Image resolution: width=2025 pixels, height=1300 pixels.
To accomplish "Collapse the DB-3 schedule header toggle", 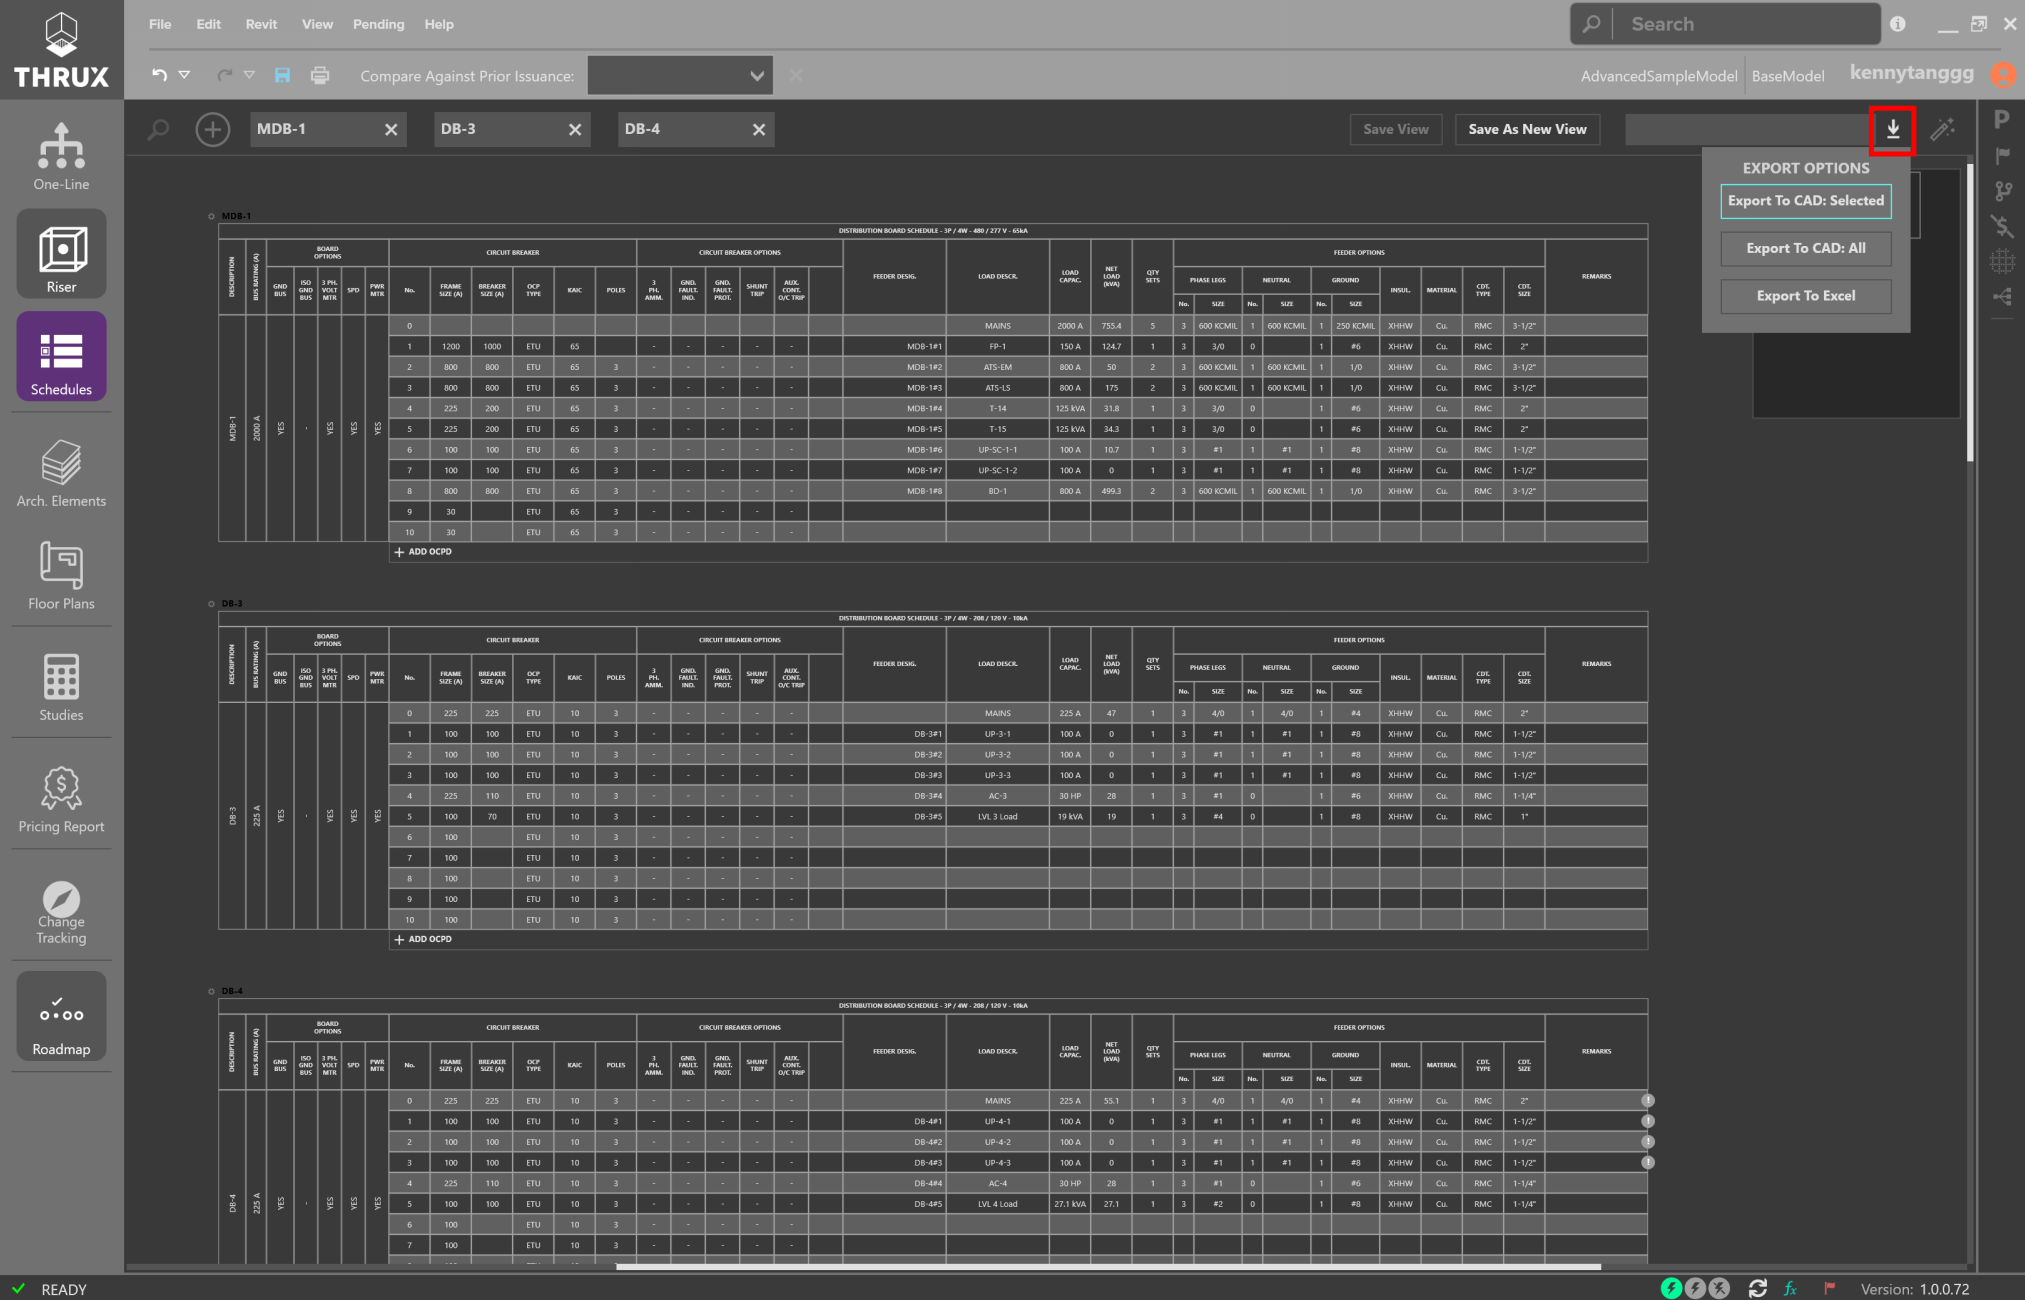I will pos(211,604).
